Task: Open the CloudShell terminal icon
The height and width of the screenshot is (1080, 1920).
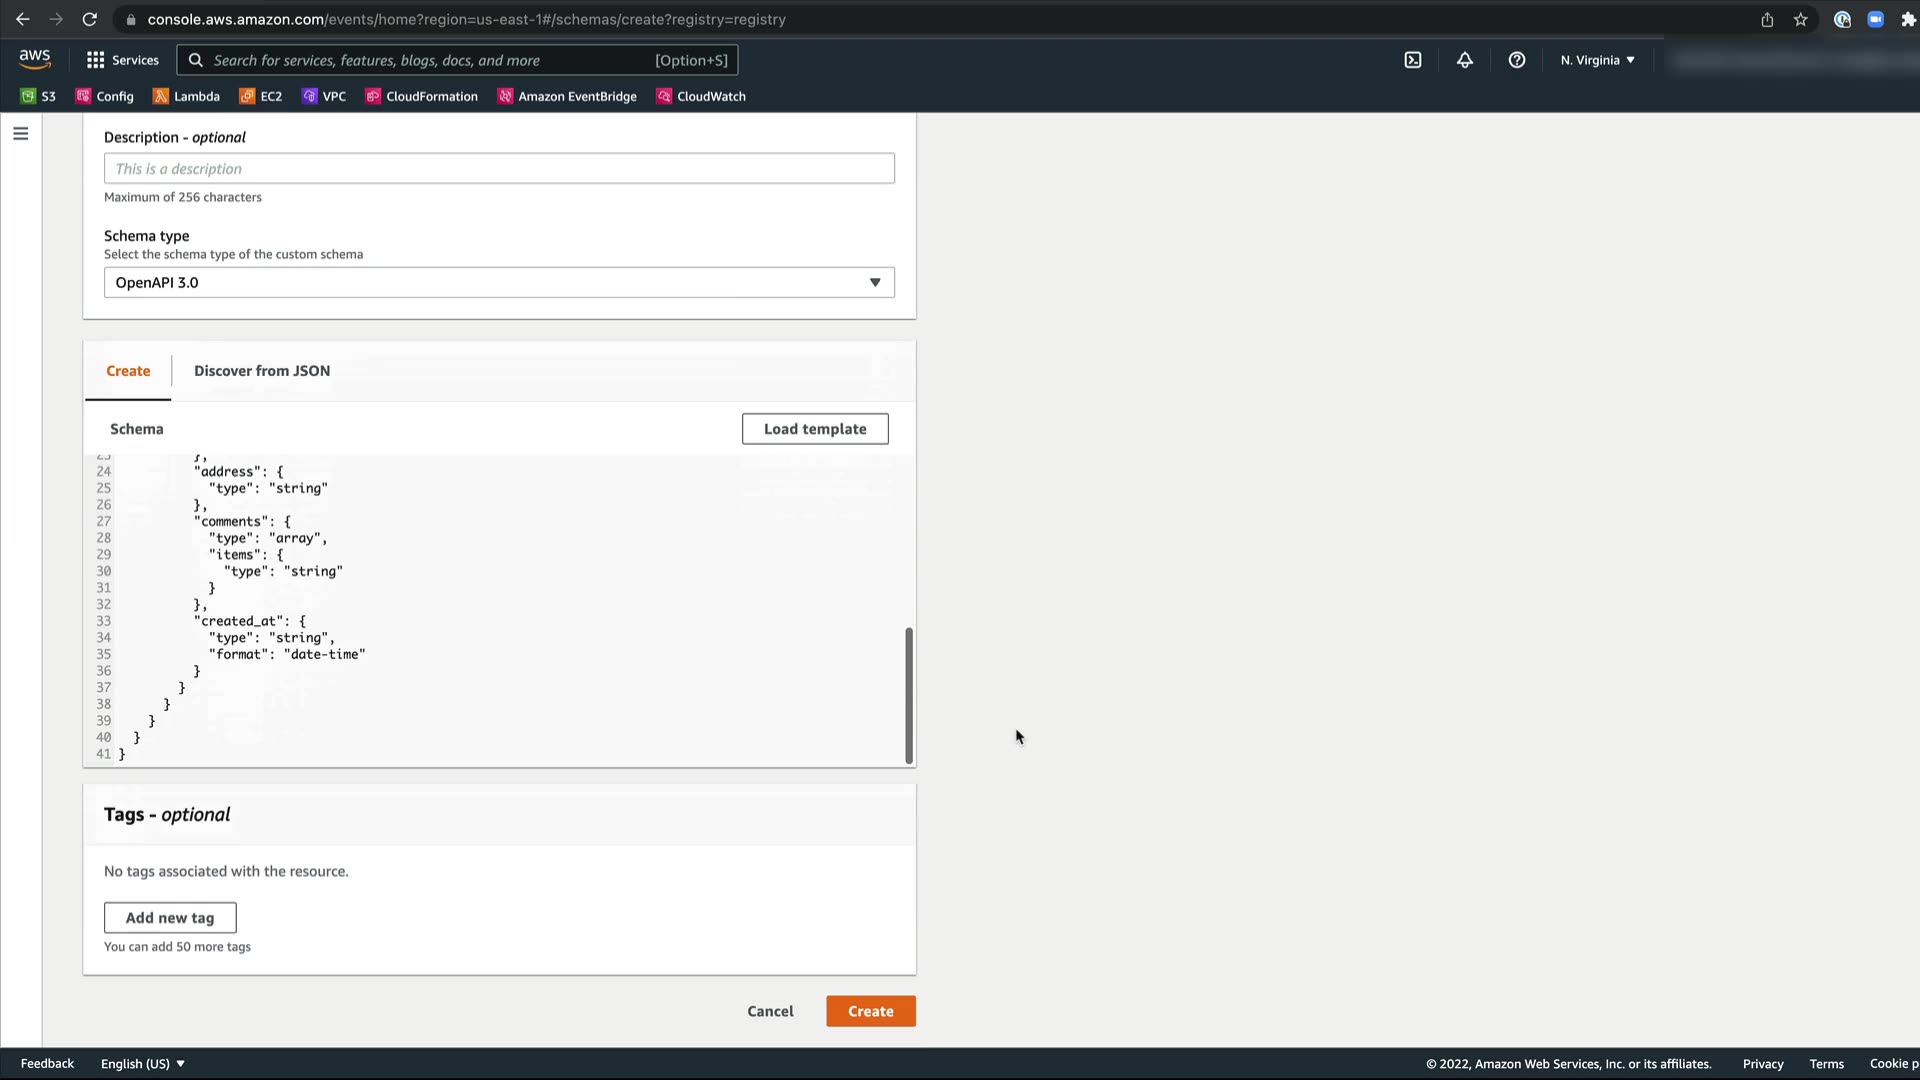Action: (x=1413, y=60)
